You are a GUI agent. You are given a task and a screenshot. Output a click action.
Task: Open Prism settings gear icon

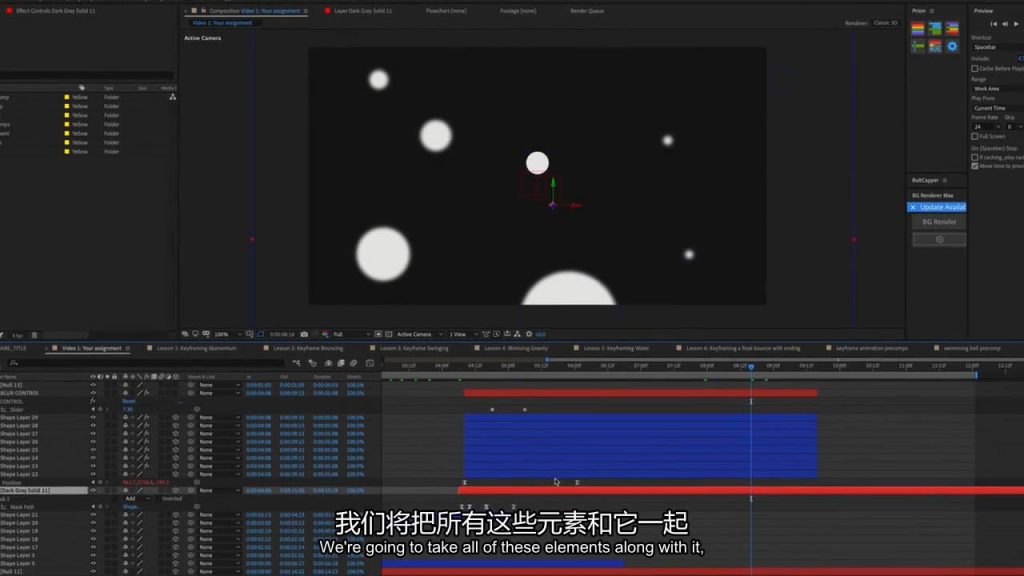coord(952,46)
